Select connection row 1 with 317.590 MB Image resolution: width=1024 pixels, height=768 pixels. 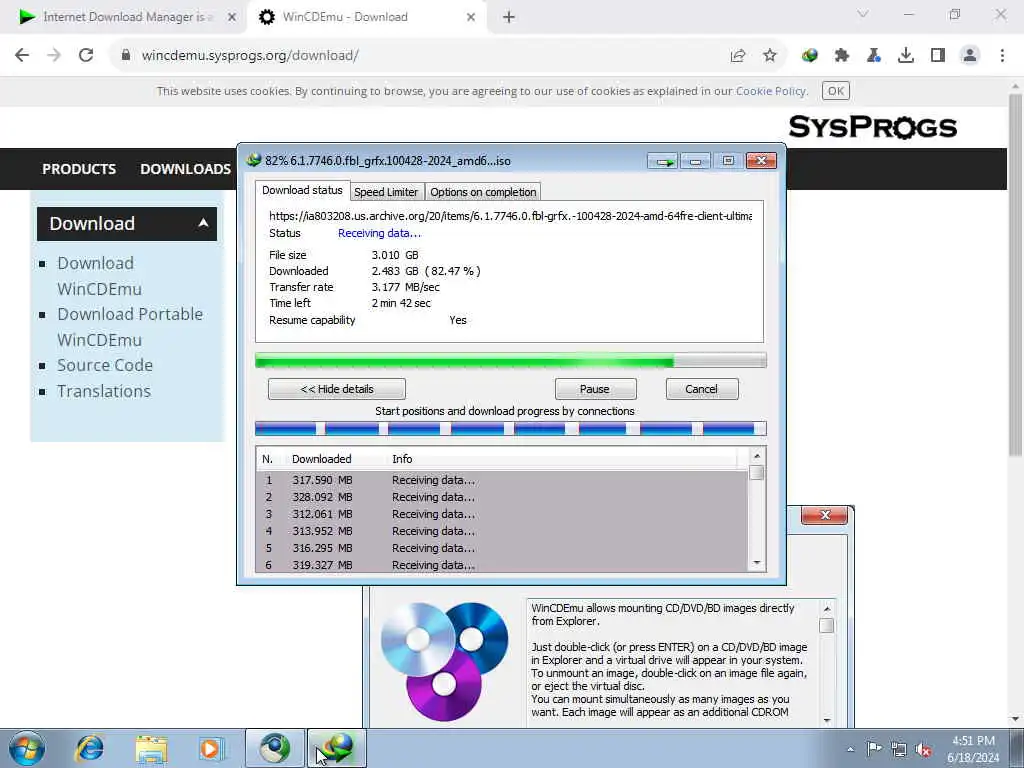click(x=502, y=480)
